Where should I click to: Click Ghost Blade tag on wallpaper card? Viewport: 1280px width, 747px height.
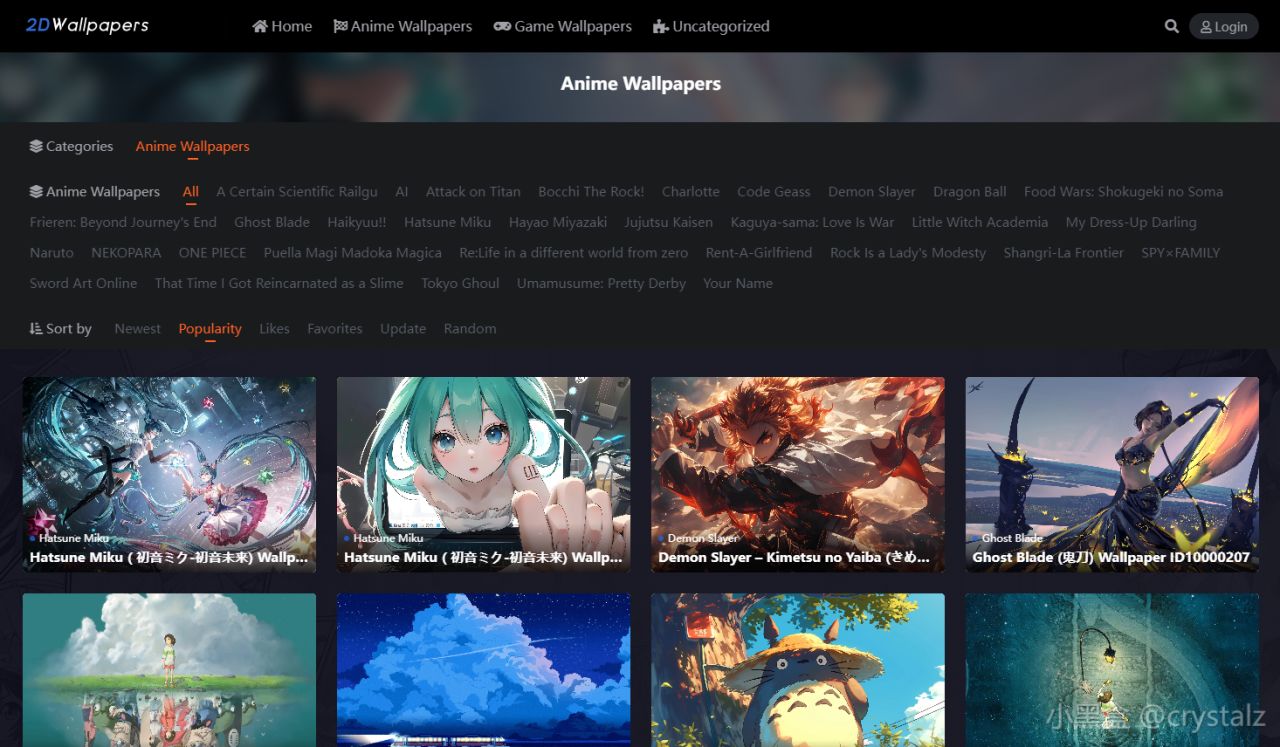coord(1012,538)
